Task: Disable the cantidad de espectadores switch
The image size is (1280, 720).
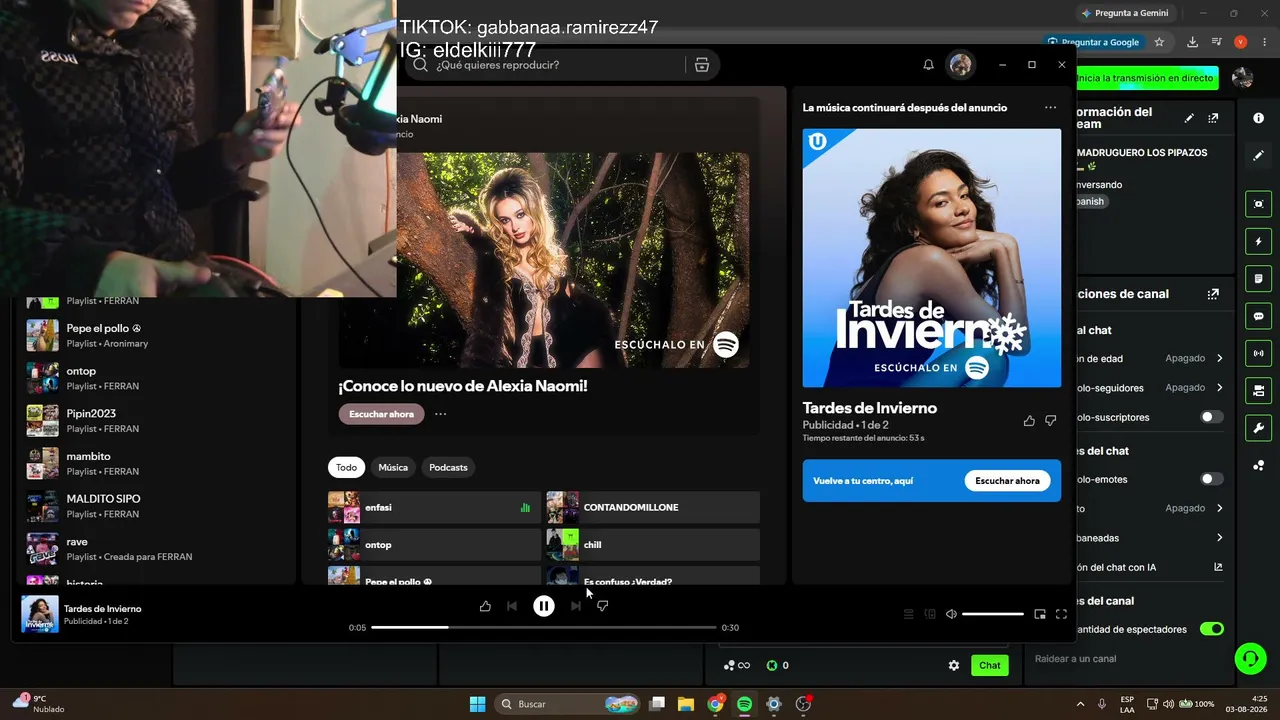Action: (1211, 629)
